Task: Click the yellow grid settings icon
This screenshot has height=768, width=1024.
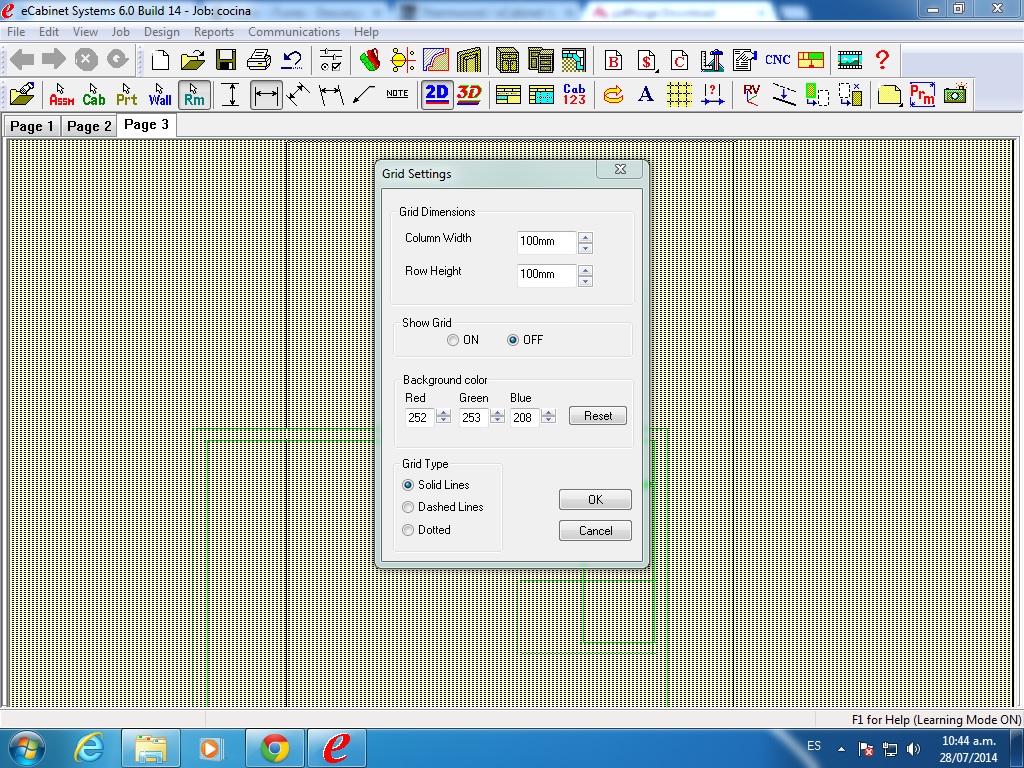Action: 679,95
